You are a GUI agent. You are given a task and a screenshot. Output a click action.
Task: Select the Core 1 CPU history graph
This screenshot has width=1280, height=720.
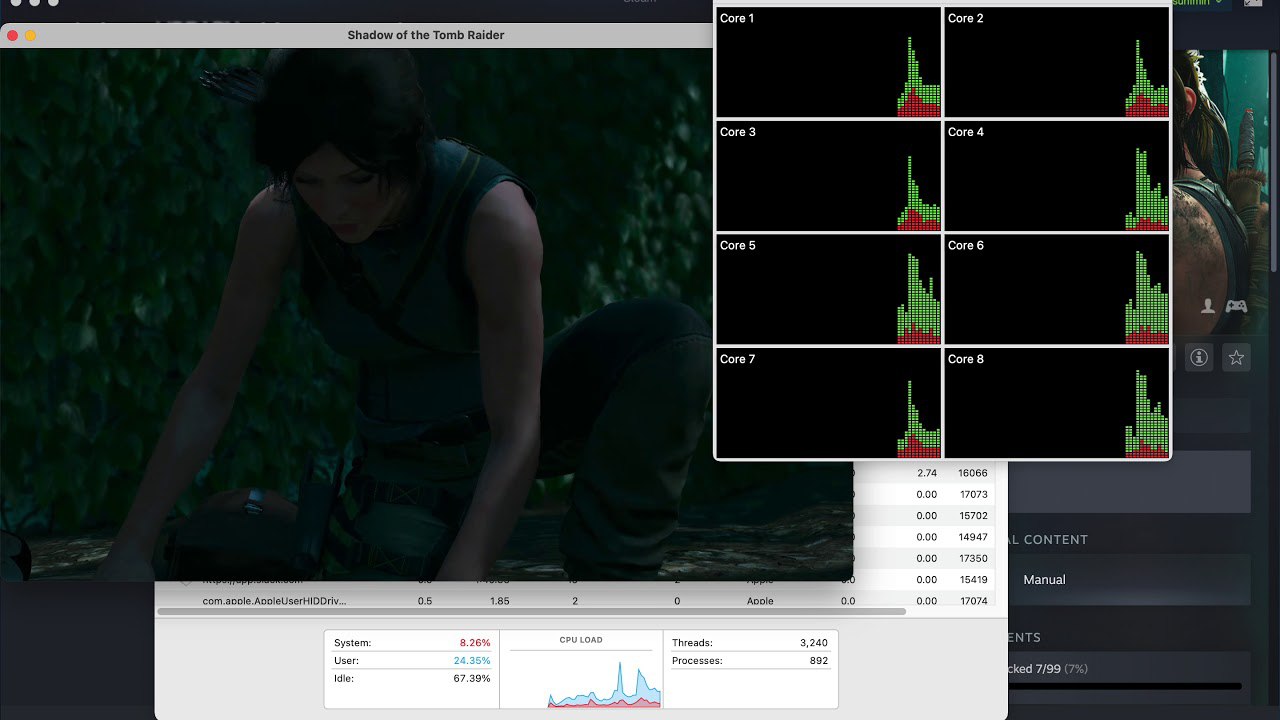click(x=828, y=62)
